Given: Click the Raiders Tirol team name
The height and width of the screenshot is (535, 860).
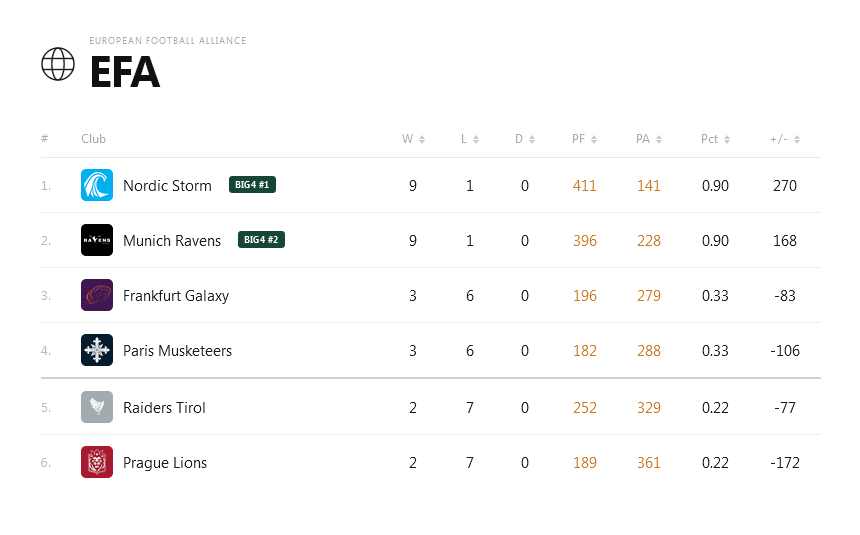Looking at the screenshot, I should [164, 408].
